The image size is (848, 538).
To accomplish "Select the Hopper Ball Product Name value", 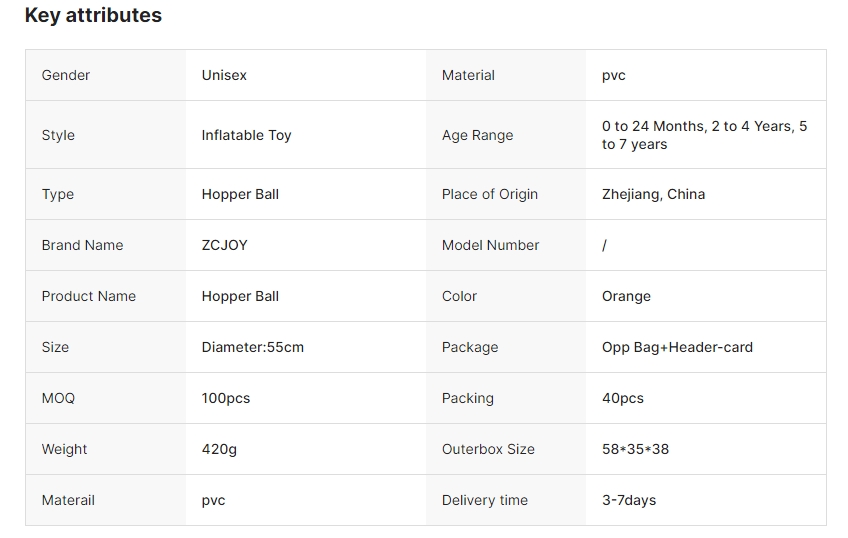I will click(x=240, y=296).
